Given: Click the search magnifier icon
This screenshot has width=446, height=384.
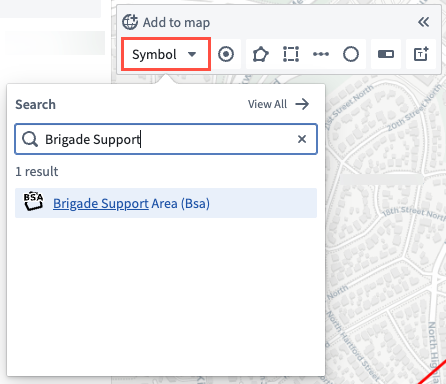Looking at the screenshot, I should 30,139.
